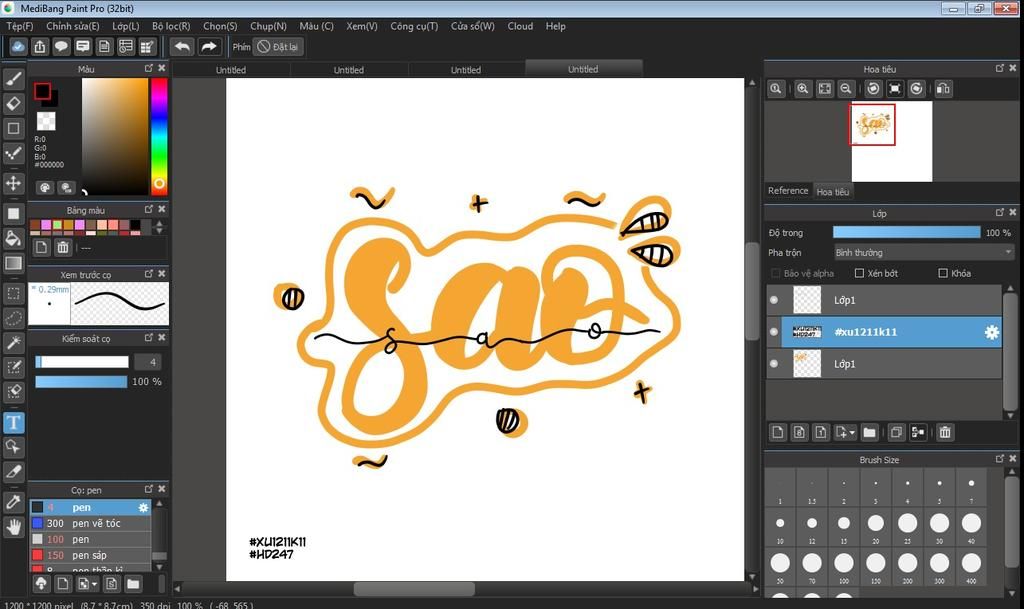Click rotate left icon in Hoa tiêu panel
Image resolution: width=1024 pixels, height=609 pixels.
pos(873,89)
